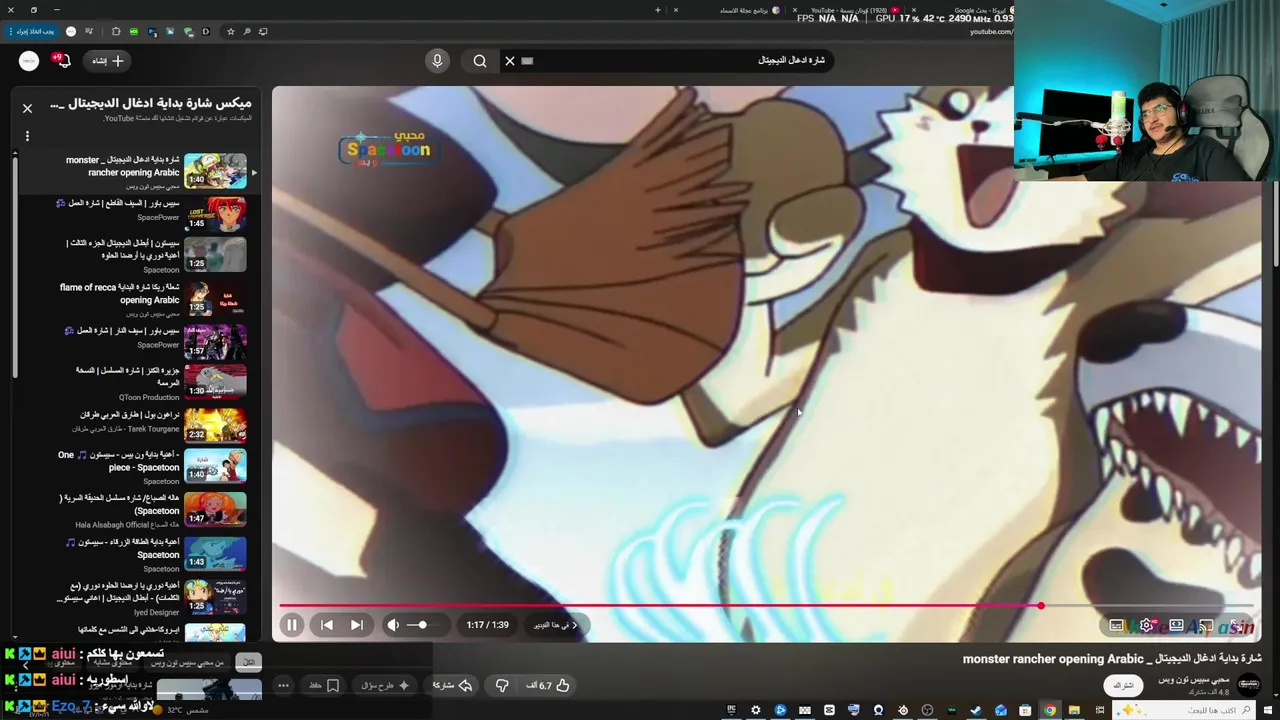Image resolution: width=1280 pixels, height=720 pixels.
Task: Close the mix playlist panel
Action: click(27, 107)
